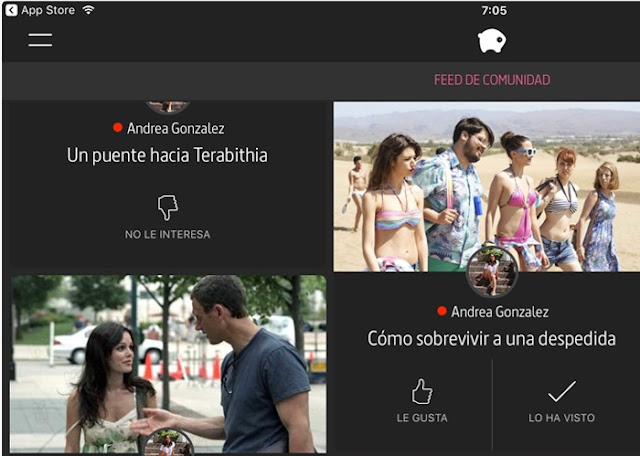Tap the wifi status icon

[88, 10]
